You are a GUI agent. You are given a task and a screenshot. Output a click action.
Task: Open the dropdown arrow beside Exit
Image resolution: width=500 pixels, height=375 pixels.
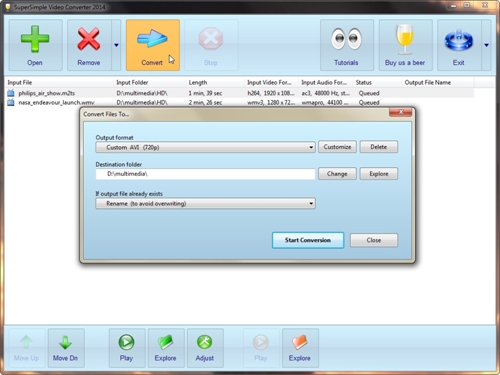click(x=486, y=45)
